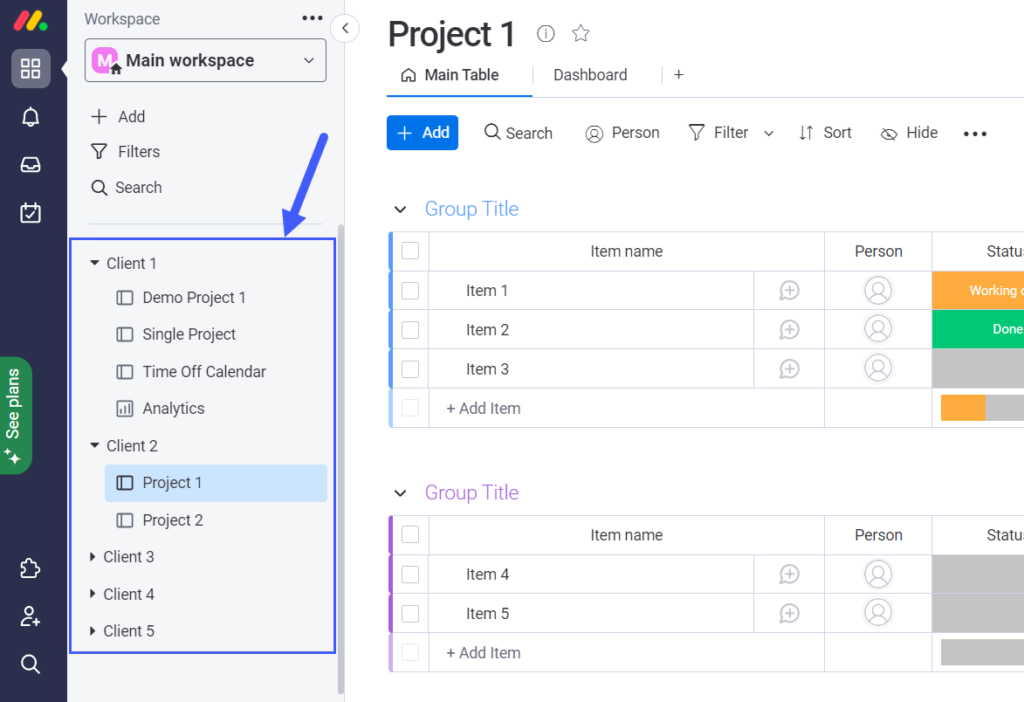Open the invite members icon
Viewport: 1024px width, 702px height.
(x=31, y=616)
